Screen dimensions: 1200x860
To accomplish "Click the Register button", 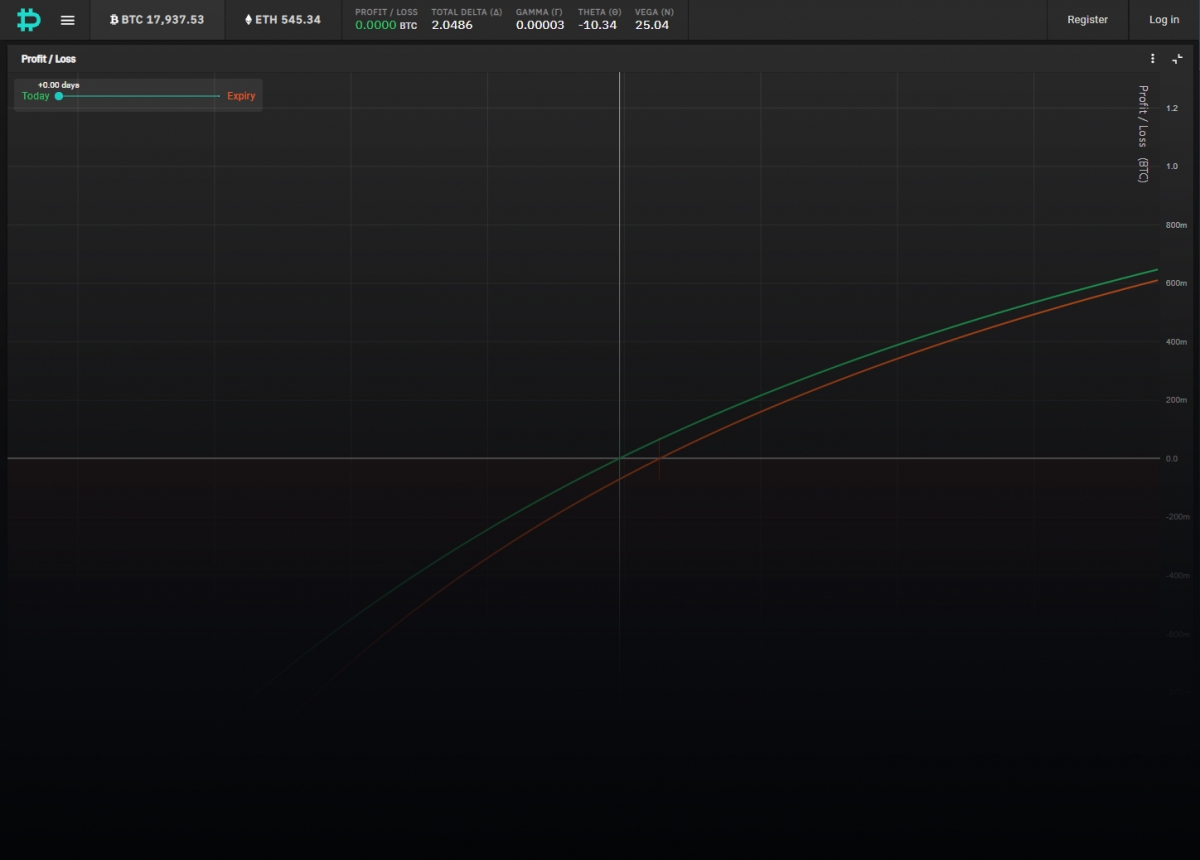I will tap(1087, 19).
